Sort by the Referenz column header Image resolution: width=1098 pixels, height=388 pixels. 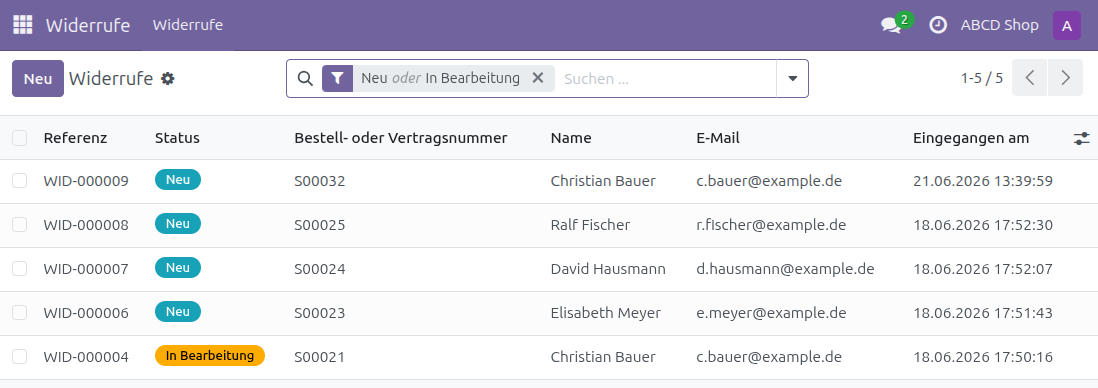(x=75, y=138)
